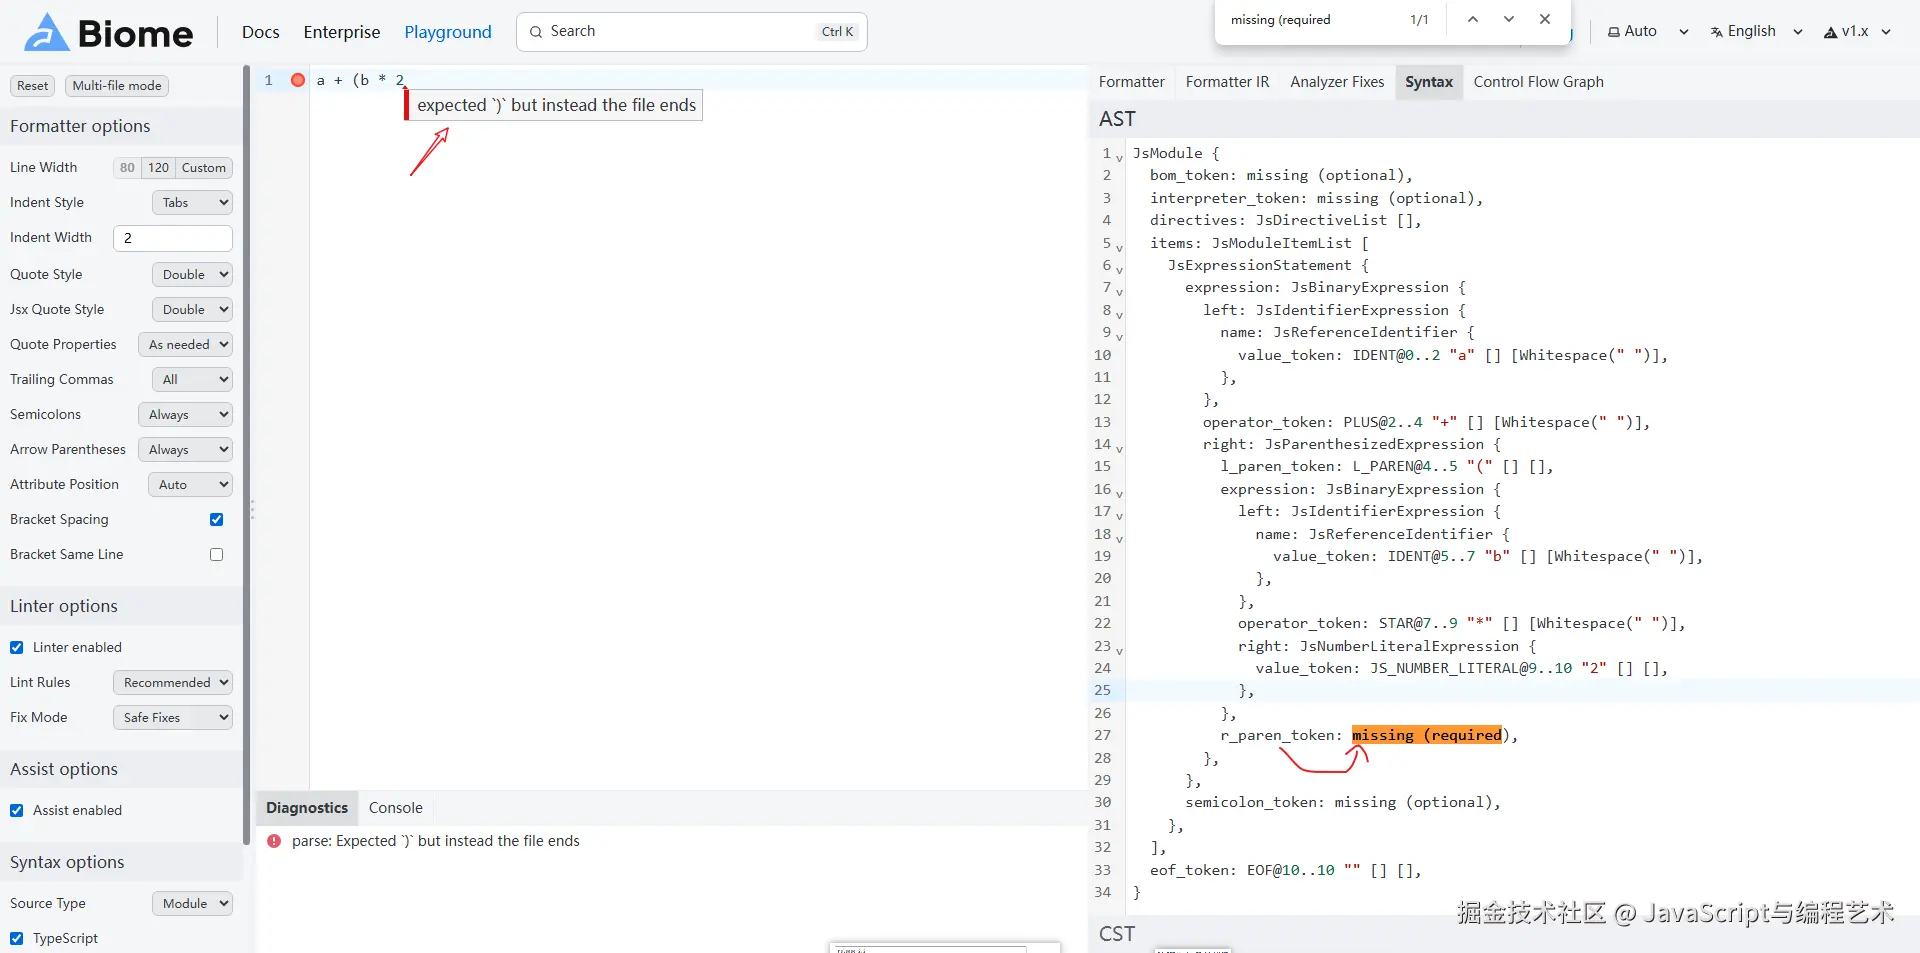Click the Auto theme monitor icon
Image resolution: width=1920 pixels, height=953 pixels.
coord(1614,32)
